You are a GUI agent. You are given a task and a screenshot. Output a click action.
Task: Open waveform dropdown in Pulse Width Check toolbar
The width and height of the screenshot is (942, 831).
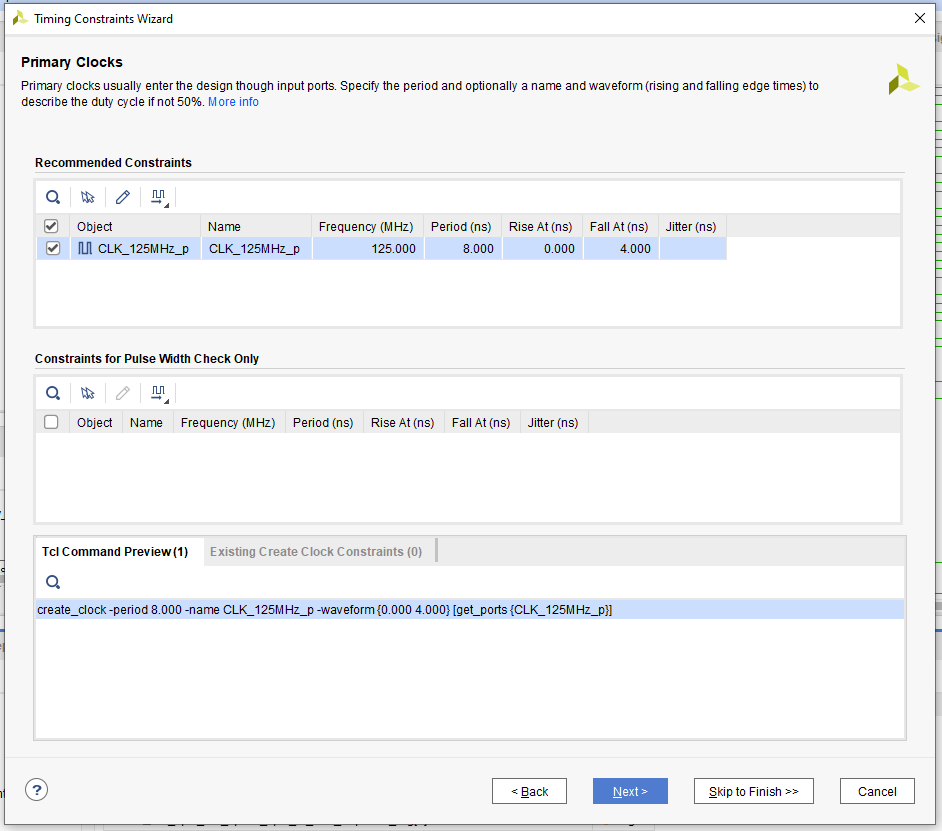(x=159, y=394)
